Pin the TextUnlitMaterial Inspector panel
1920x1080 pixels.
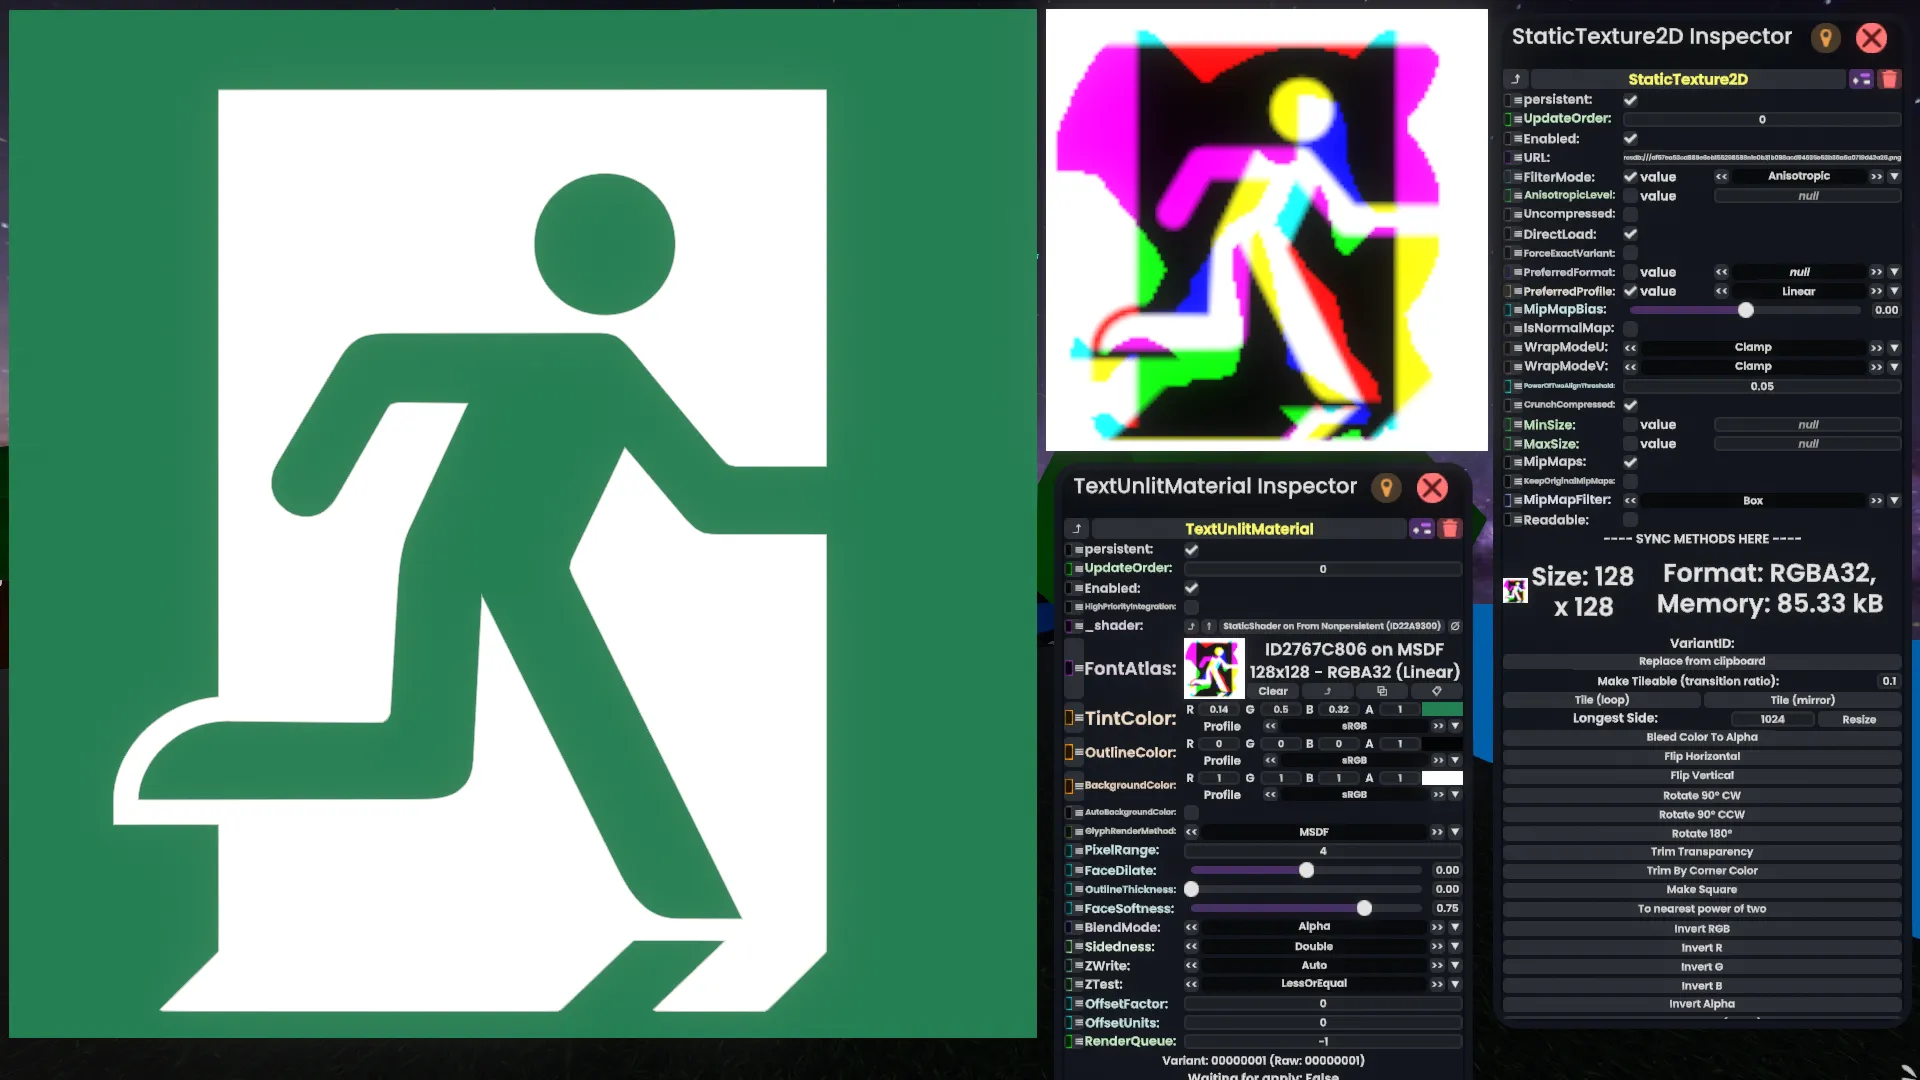(x=1386, y=488)
